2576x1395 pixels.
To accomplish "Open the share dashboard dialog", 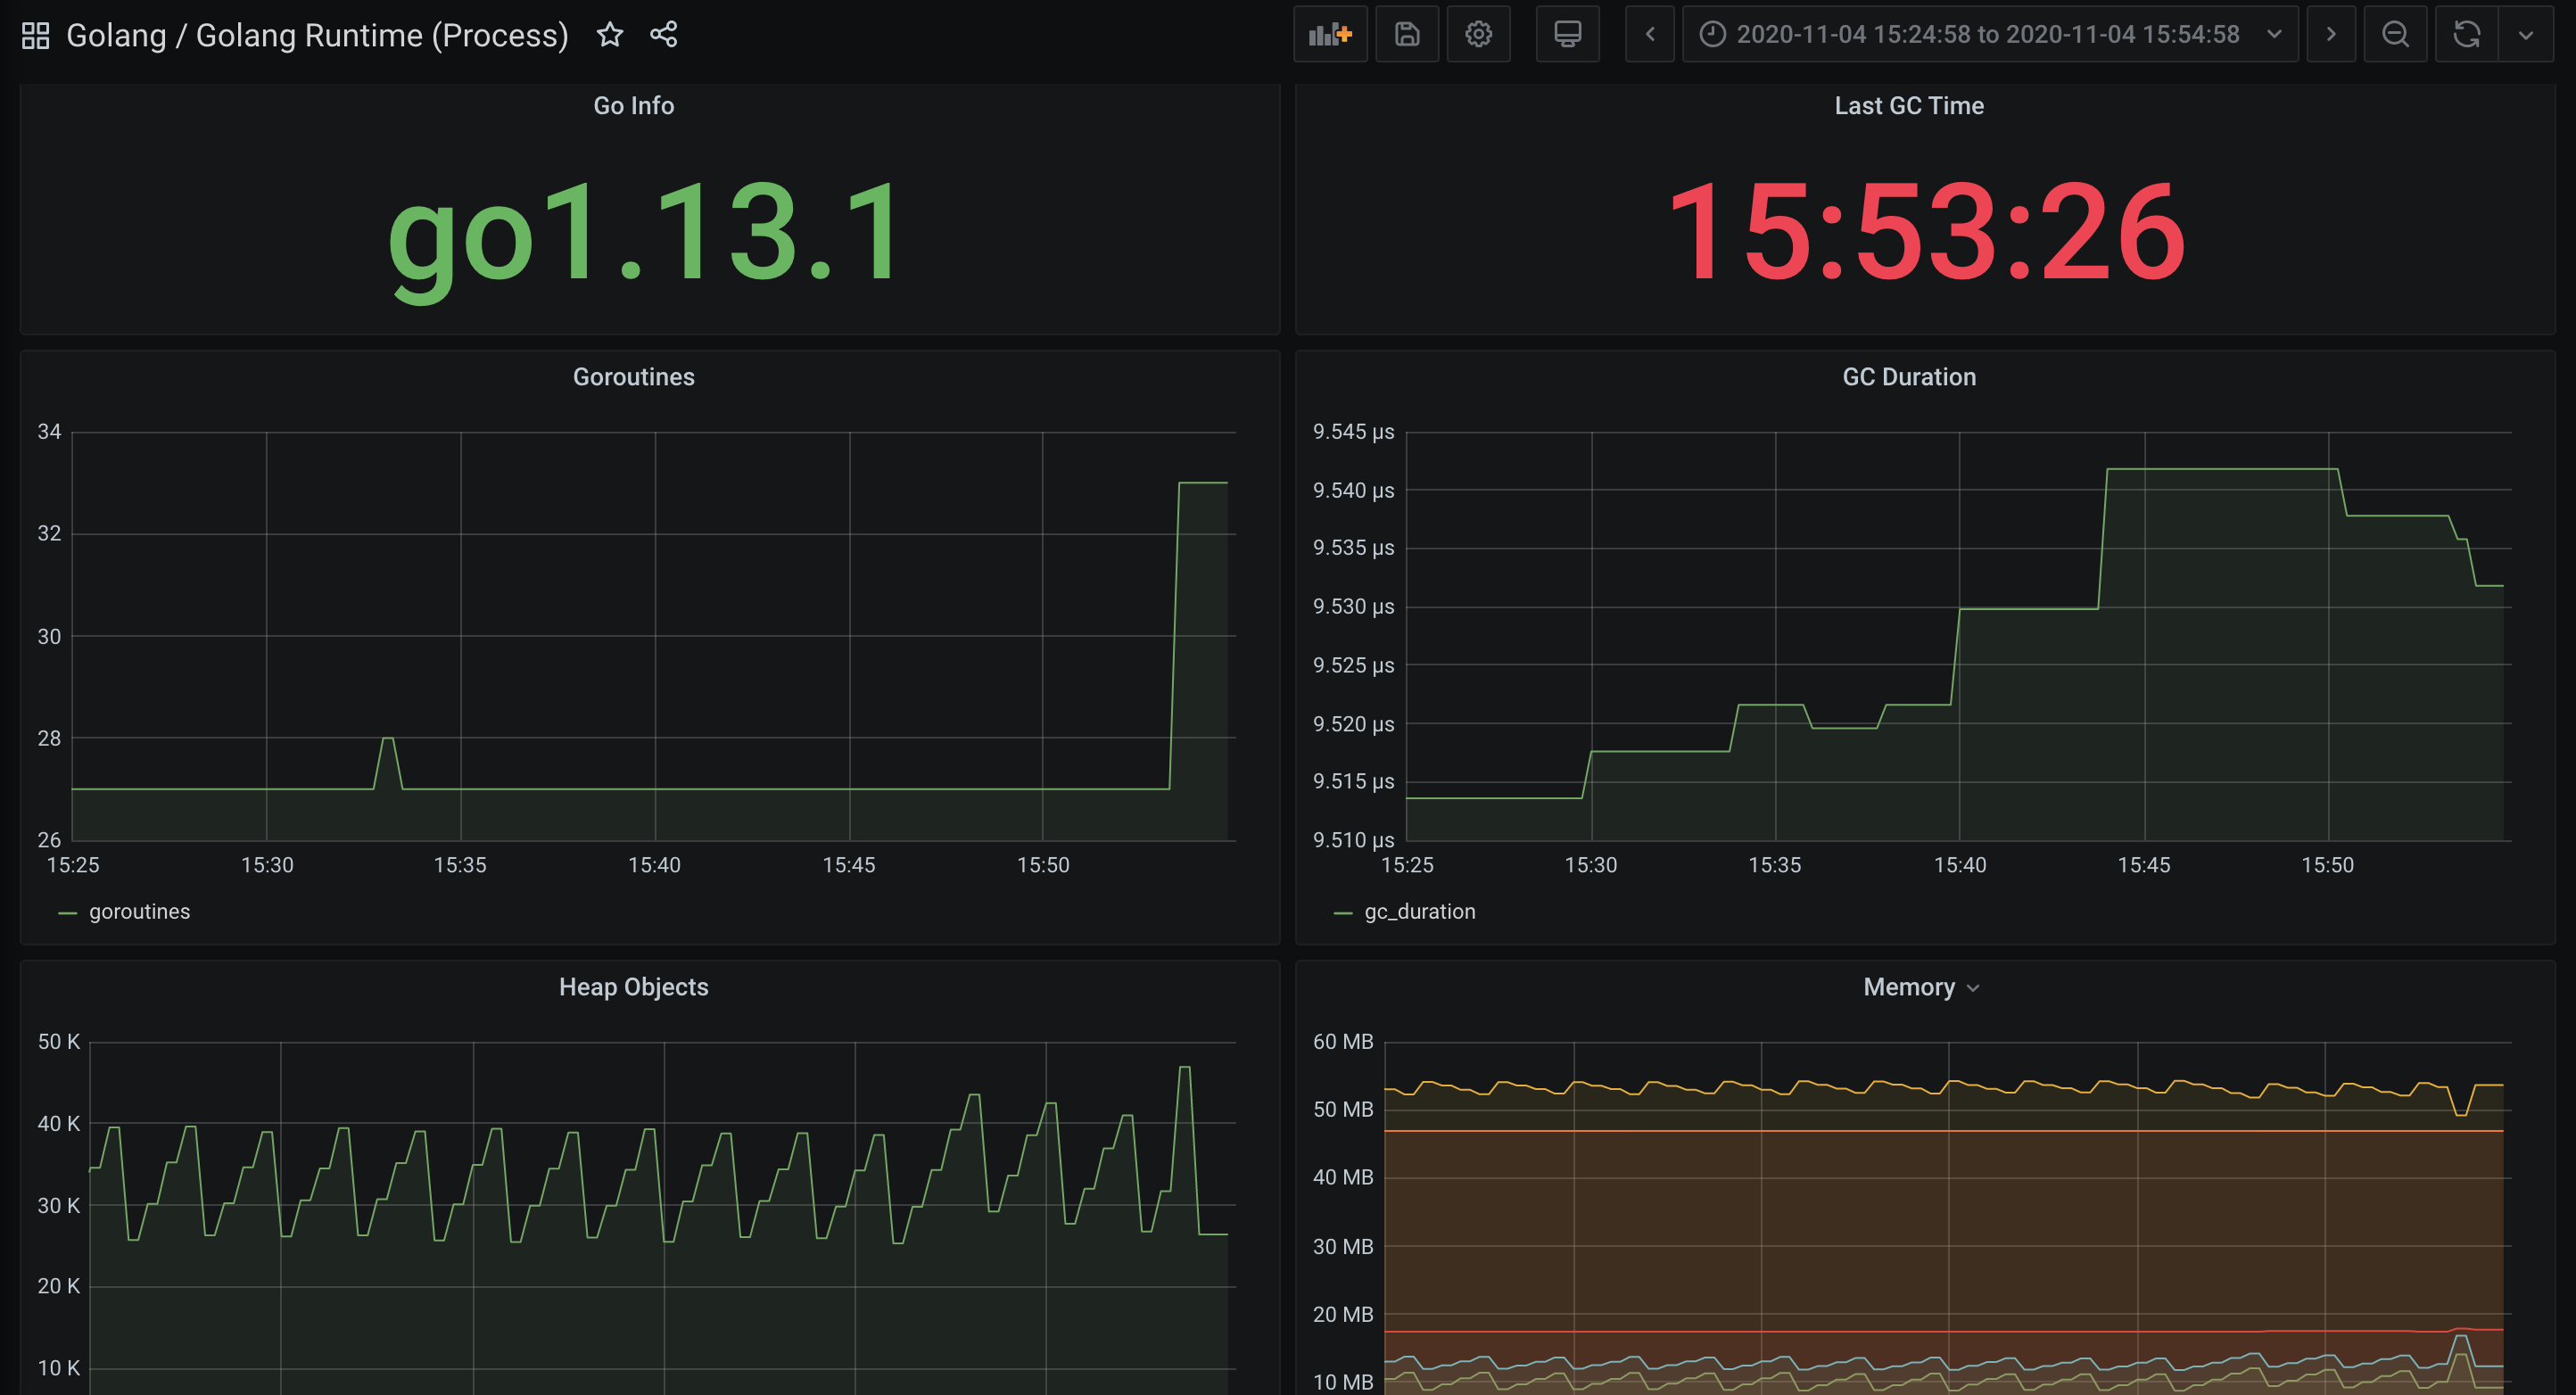I will (663, 35).
